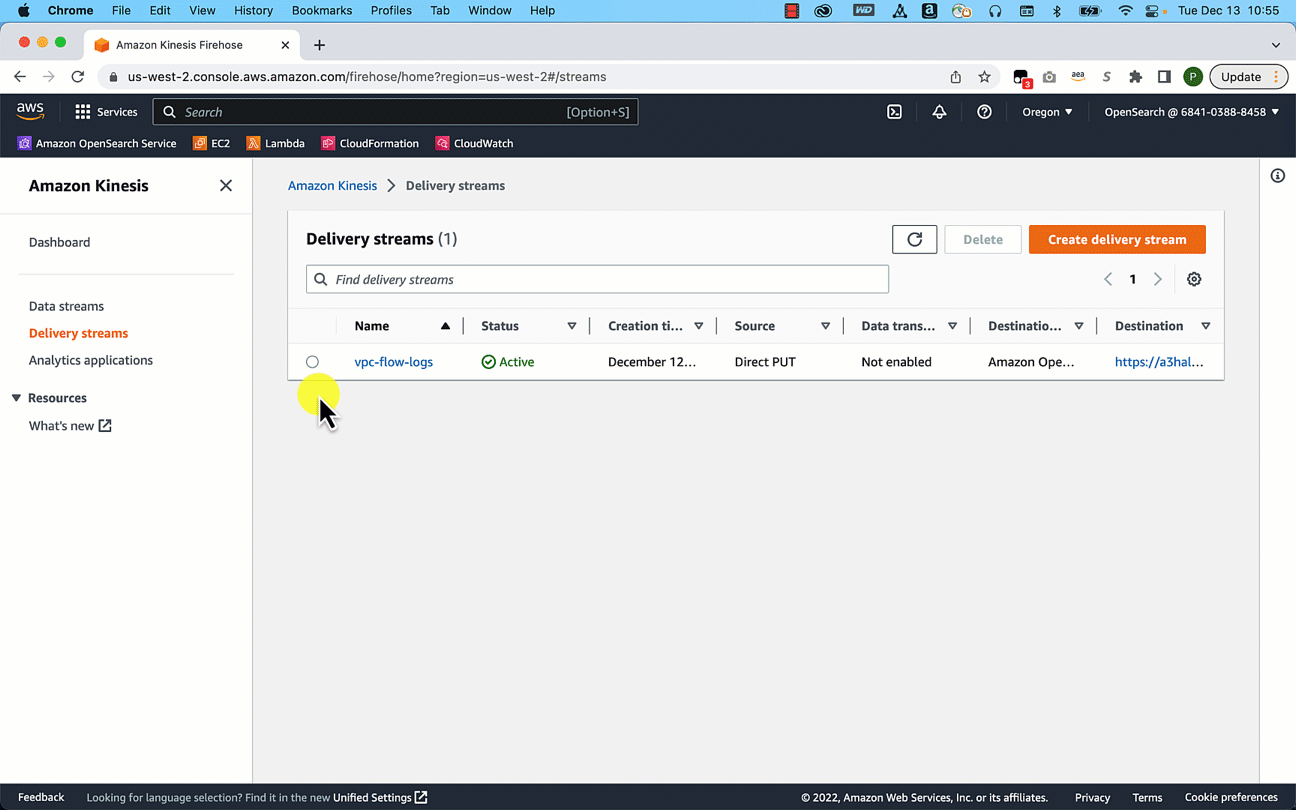Open the Chrome Edit menu
The width and height of the screenshot is (1296, 810).
coord(160,10)
